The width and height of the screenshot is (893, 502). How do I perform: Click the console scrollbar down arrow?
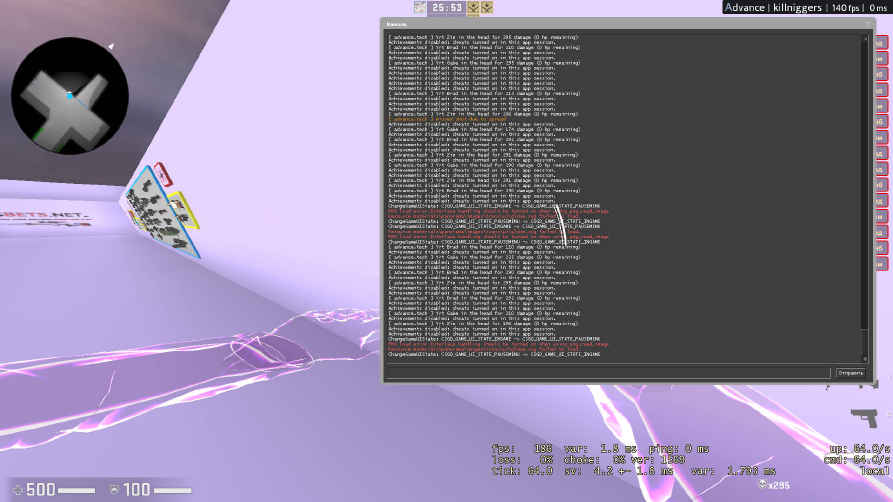[865, 360]
